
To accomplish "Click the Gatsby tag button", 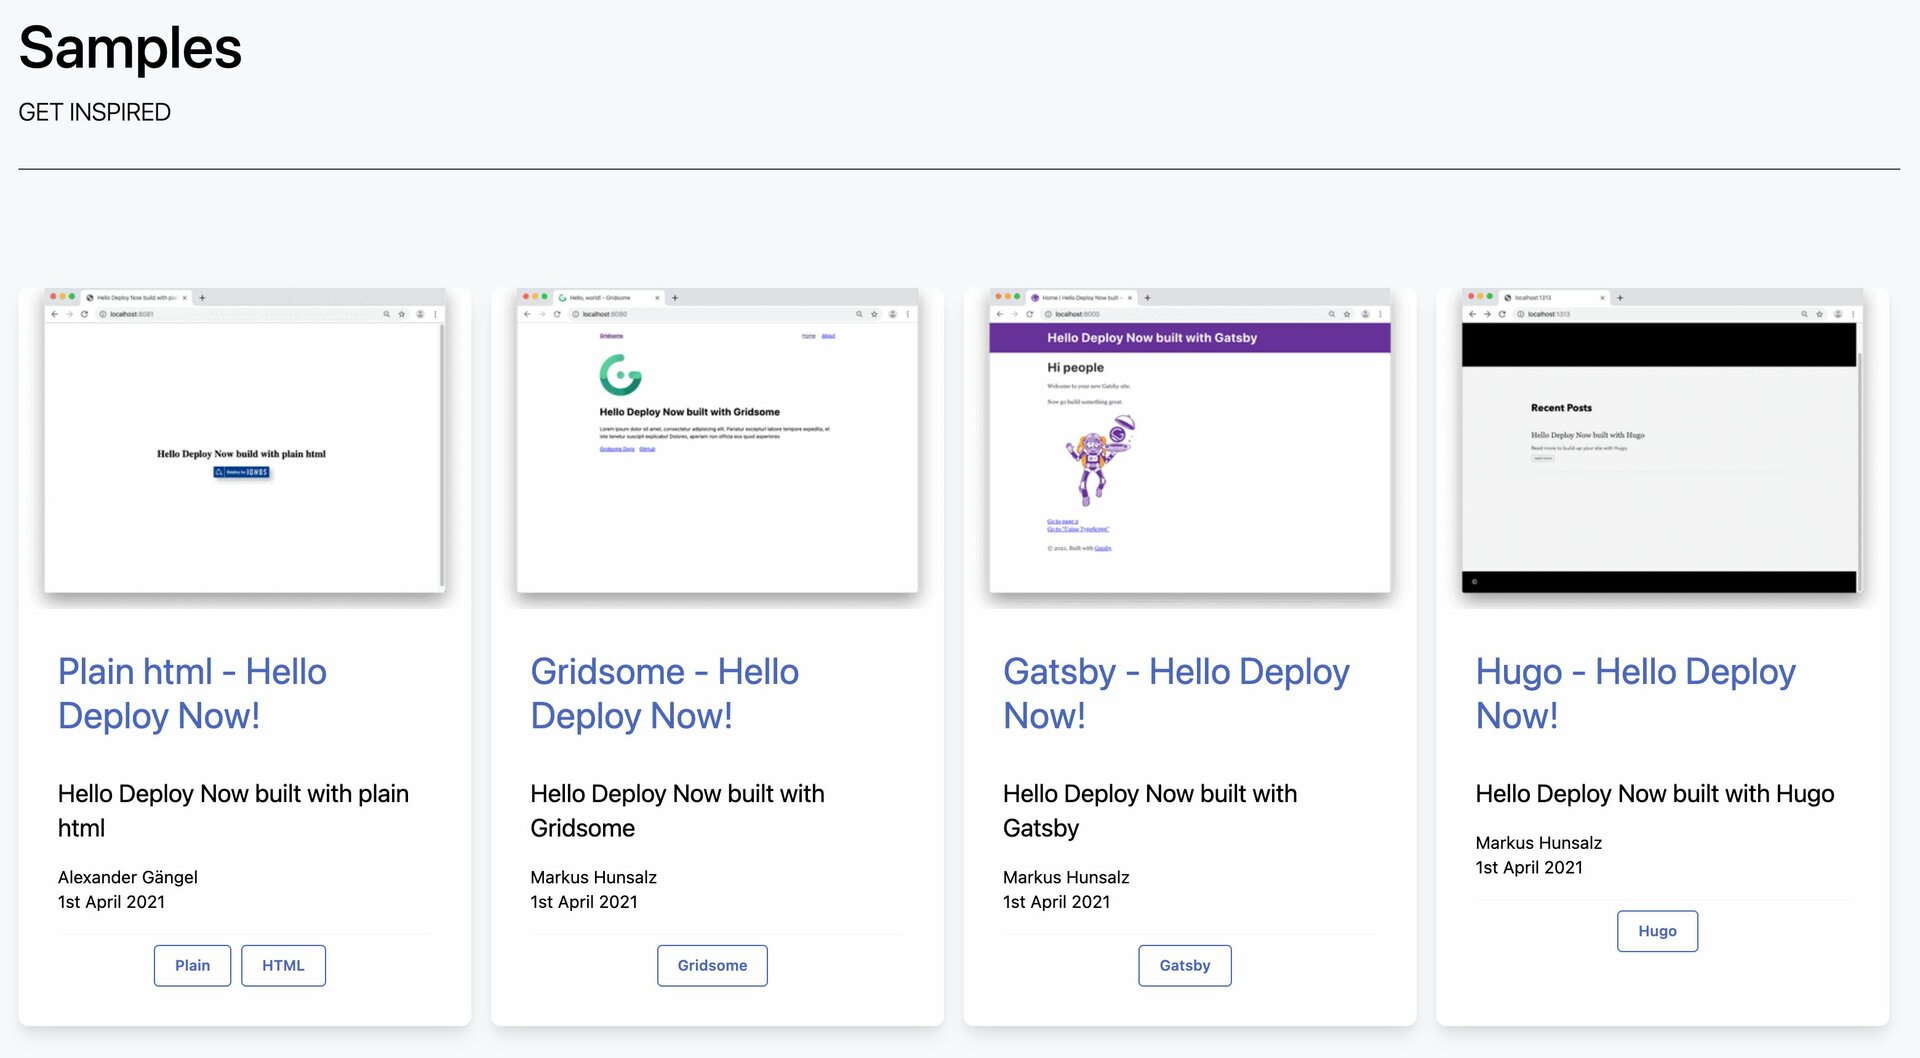I will tap(1184, 965).
